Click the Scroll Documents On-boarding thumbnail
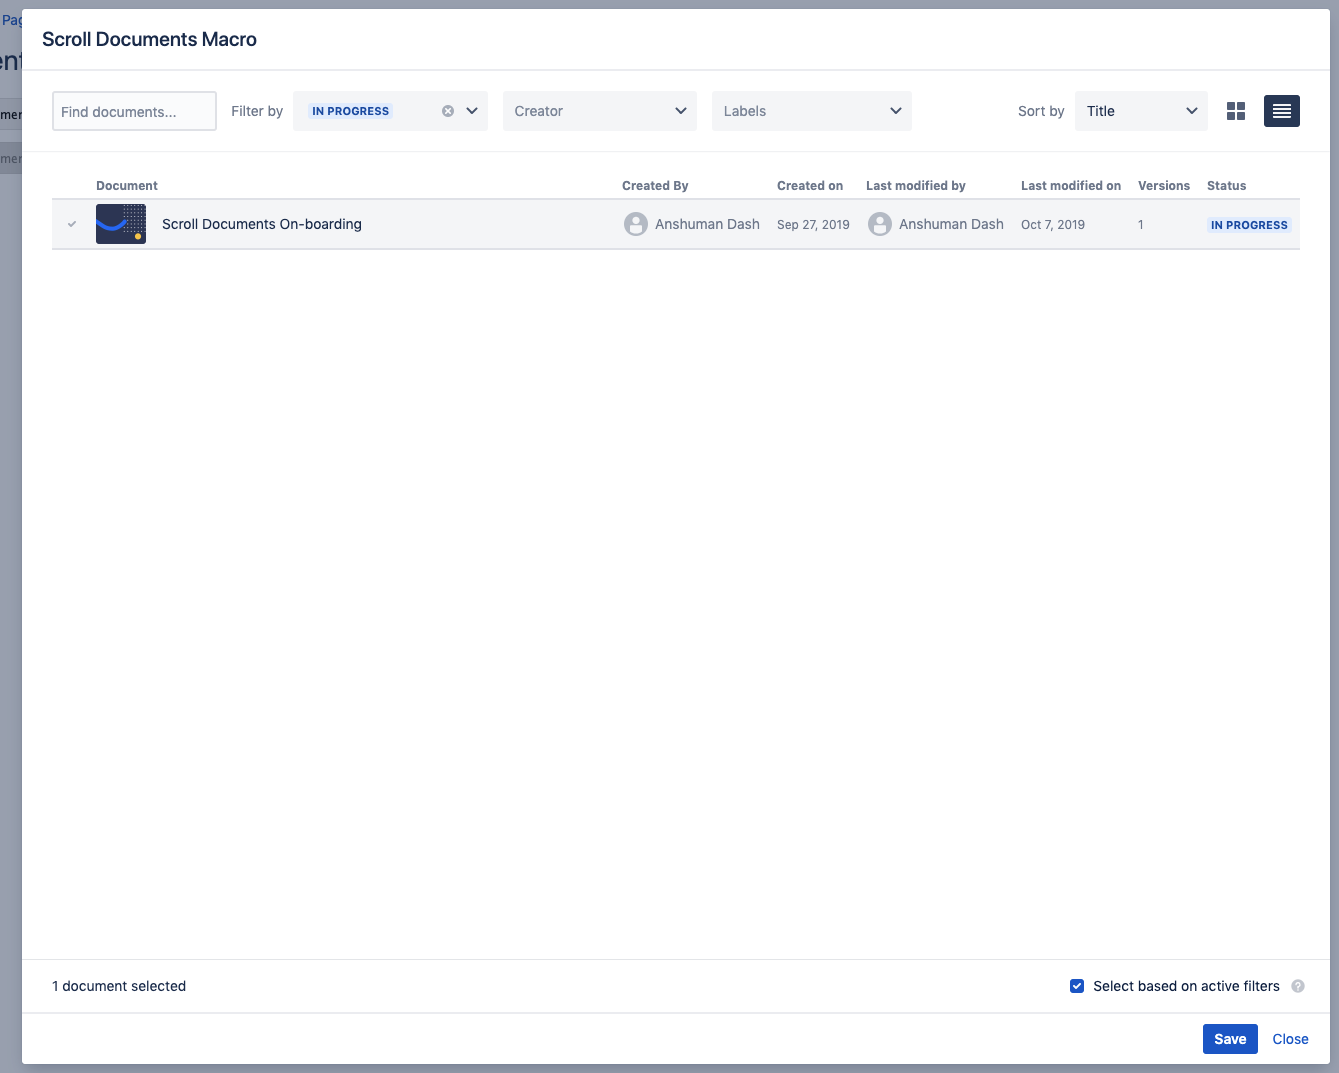This screenshot has width=1339, height=1073. click(121, 224)
